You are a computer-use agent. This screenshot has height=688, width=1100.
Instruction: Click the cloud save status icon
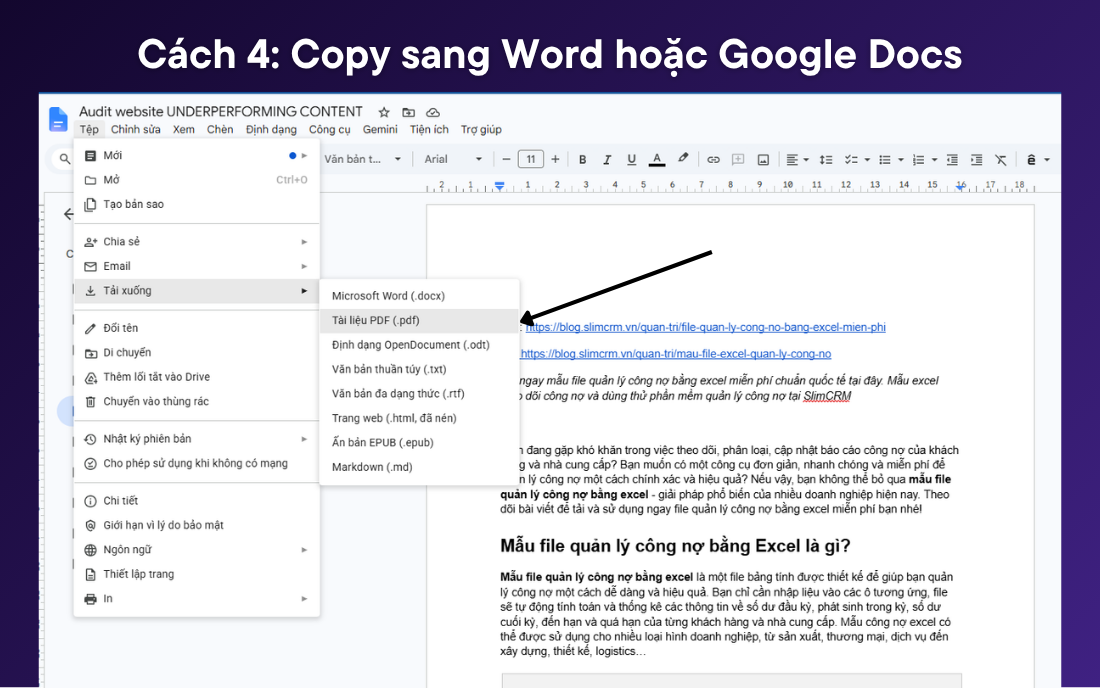pos(433,112)
